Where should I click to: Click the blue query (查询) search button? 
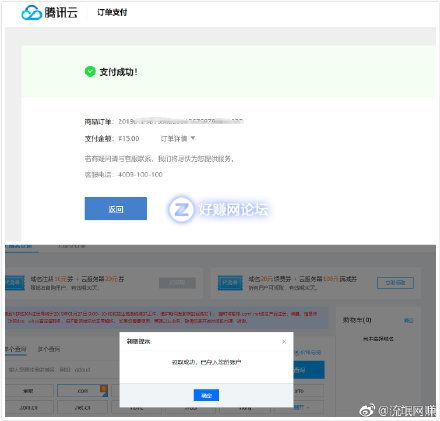pyautogui.click(x=309, y=370)
